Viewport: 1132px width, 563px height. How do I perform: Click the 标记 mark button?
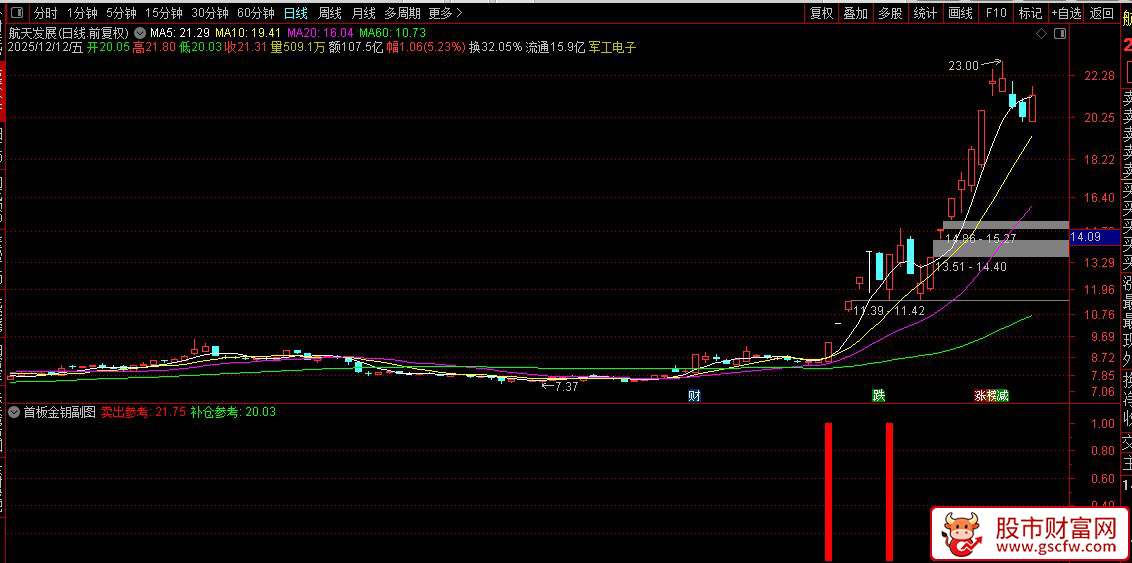pyautogui.click(x=1030, y=13)
